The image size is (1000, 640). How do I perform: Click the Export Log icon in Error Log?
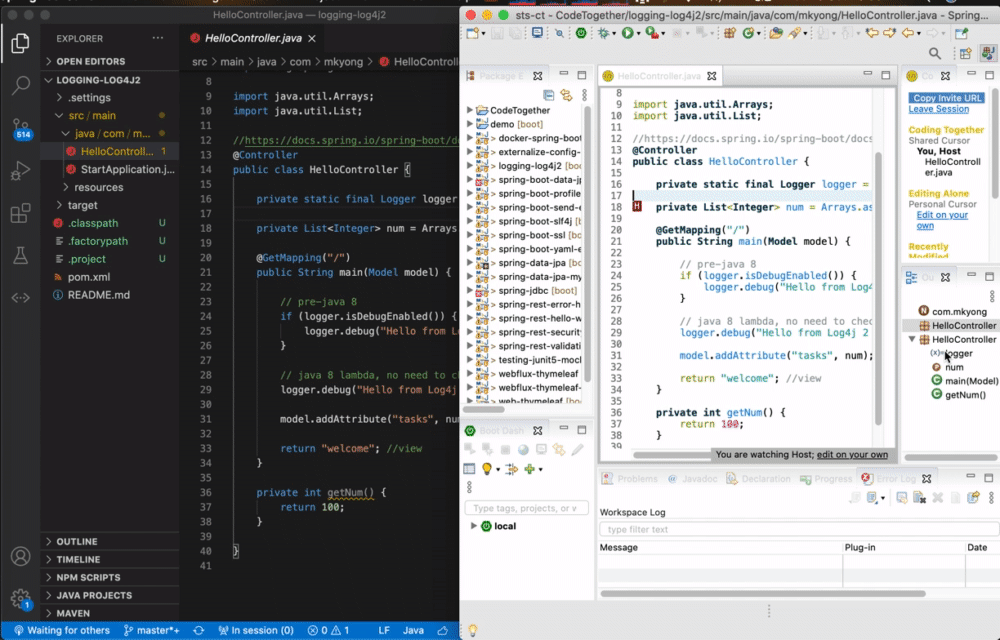[855, 498]
